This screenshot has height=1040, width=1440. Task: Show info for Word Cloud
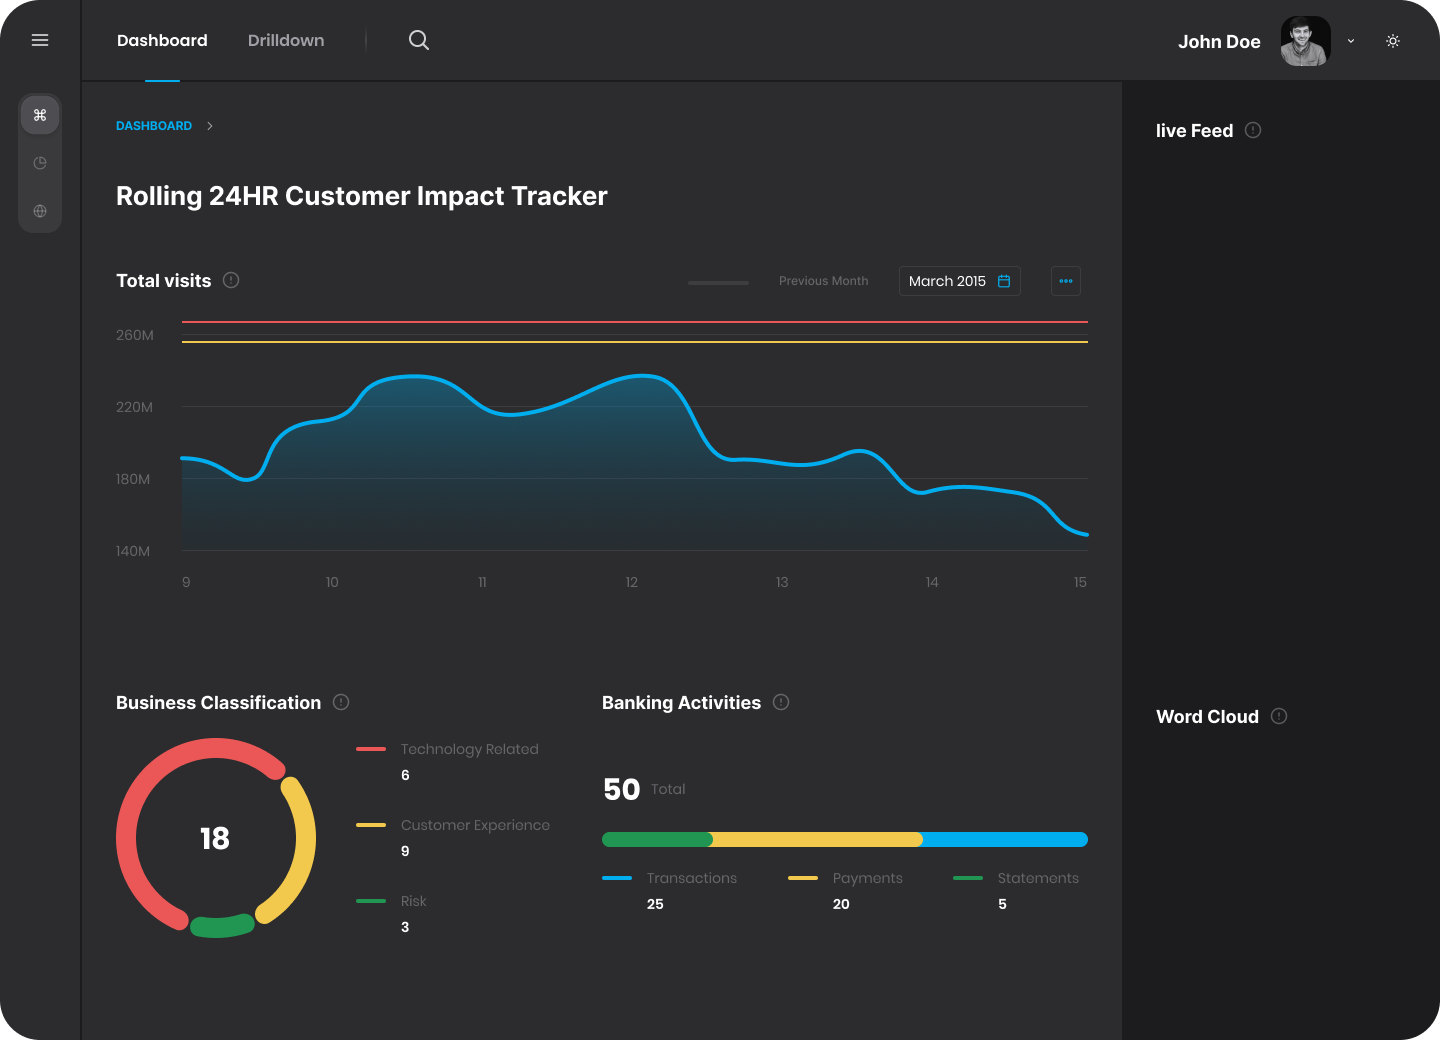(1279, 716)
